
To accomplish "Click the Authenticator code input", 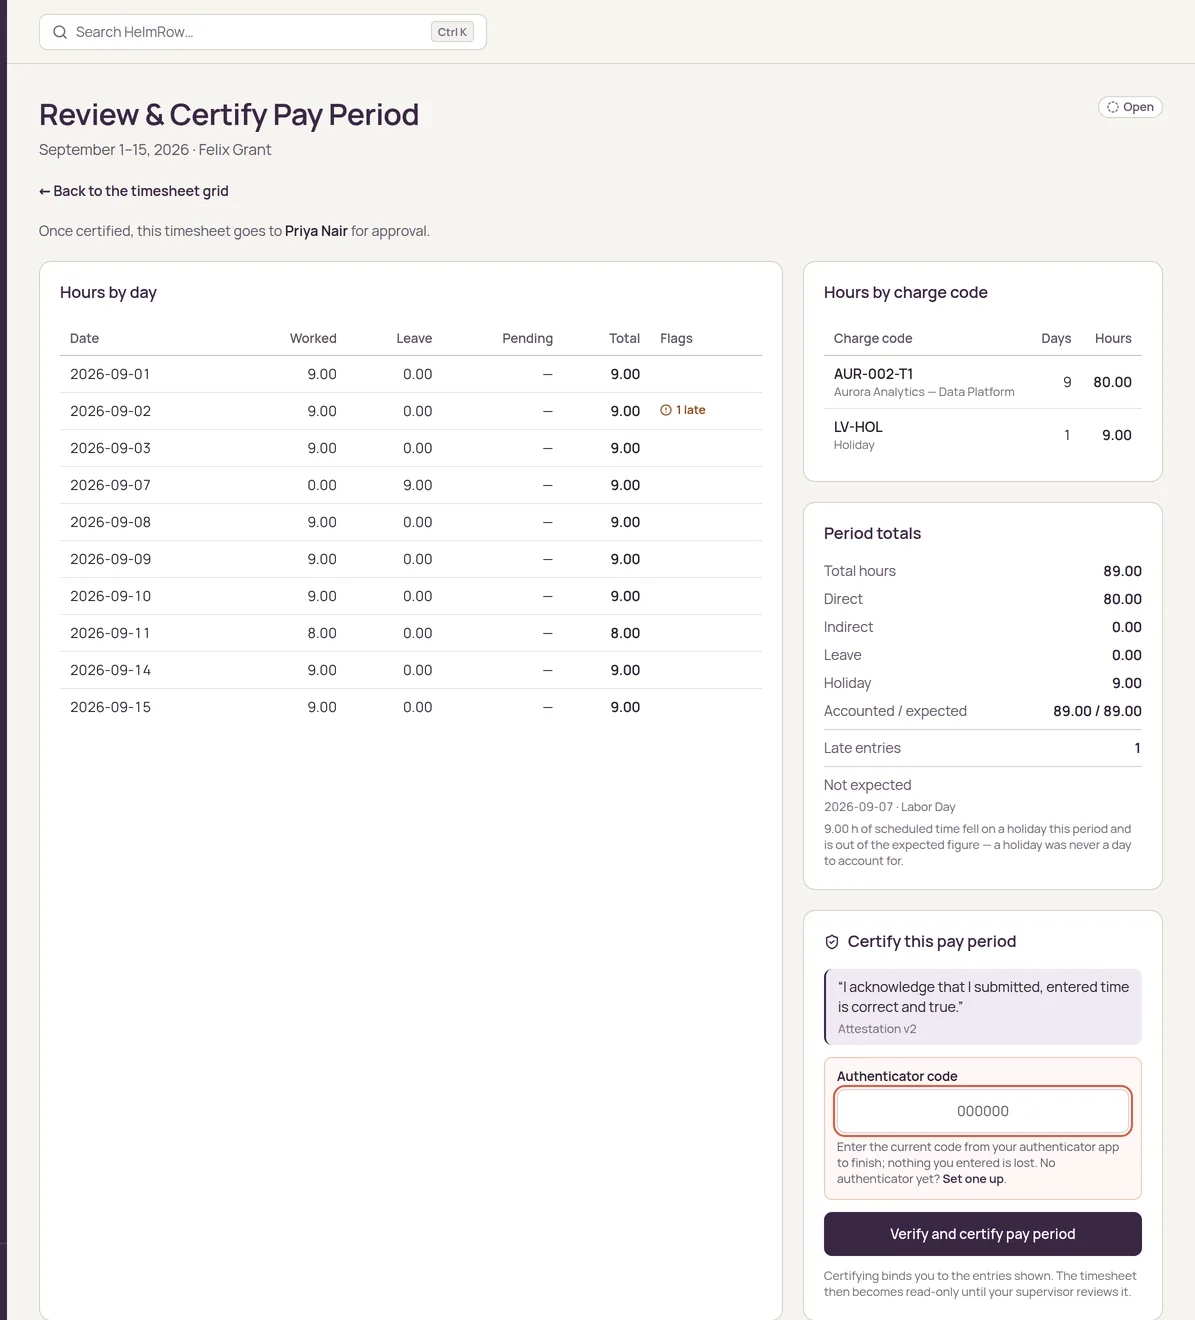I will pyautogui.click(x=983, y=1111).
